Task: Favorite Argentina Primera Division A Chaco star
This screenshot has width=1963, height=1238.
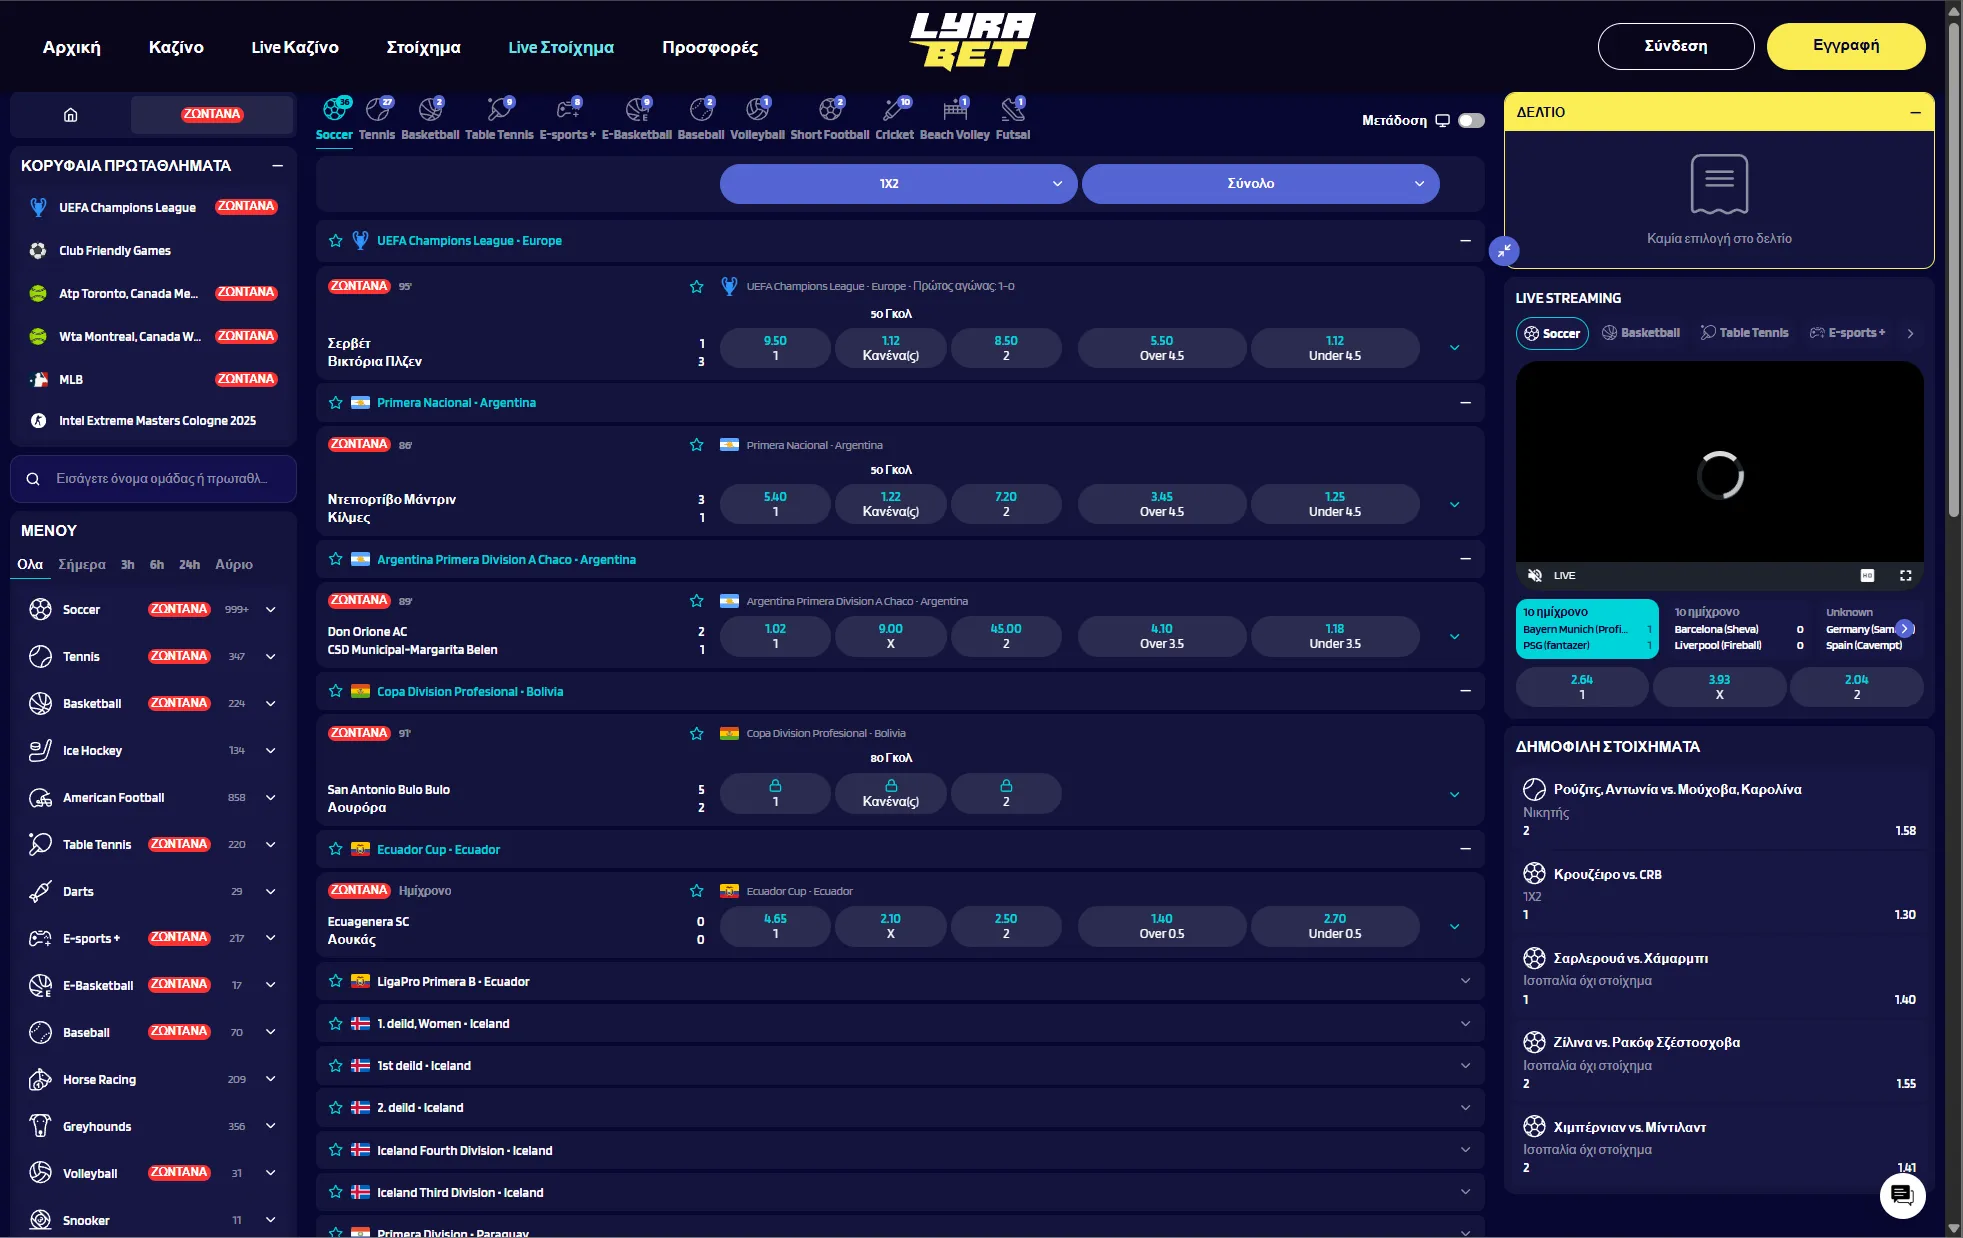Action: 336,559
